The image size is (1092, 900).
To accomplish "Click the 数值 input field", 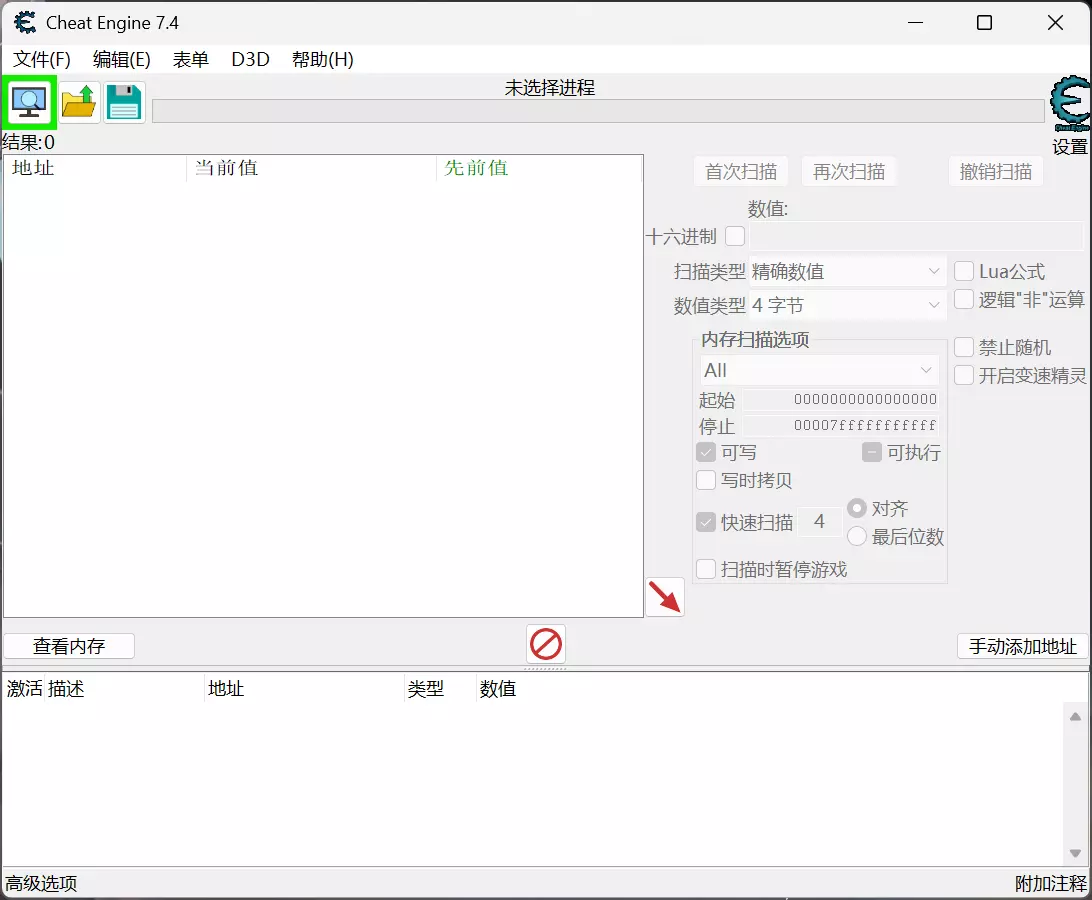I will point(916,236).
